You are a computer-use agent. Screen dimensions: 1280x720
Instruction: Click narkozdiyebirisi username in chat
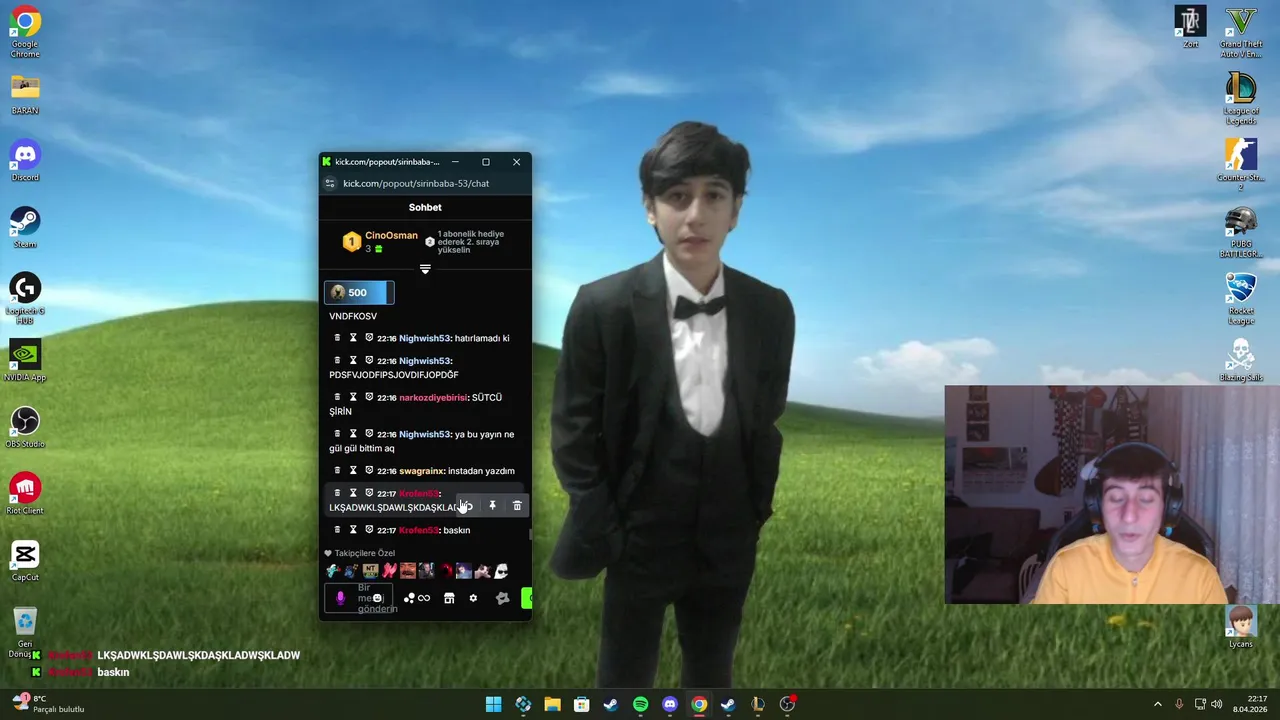tap(433, 397)
